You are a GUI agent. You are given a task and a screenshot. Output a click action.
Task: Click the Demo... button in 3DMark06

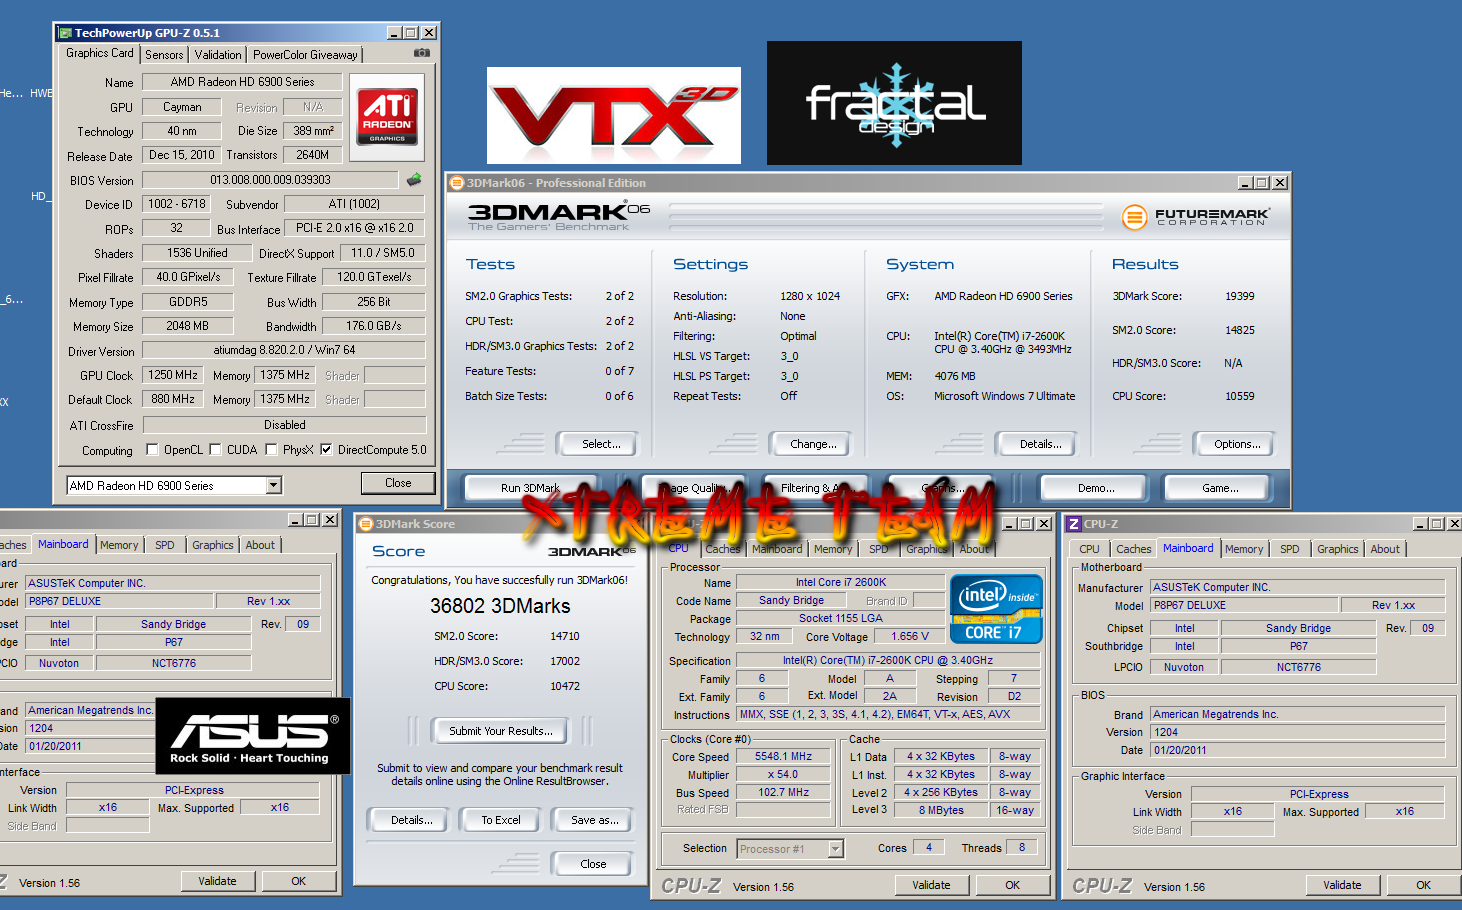pyautogui.click(x=1096, y=488)
